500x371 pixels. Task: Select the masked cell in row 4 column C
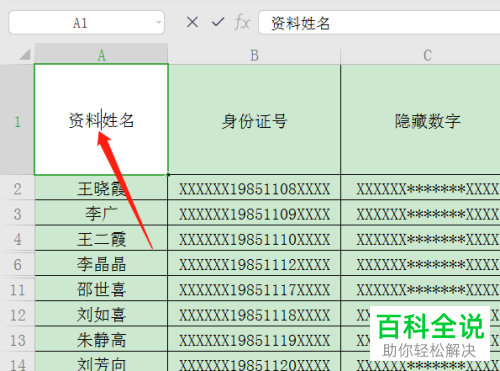tap(421, 238)
